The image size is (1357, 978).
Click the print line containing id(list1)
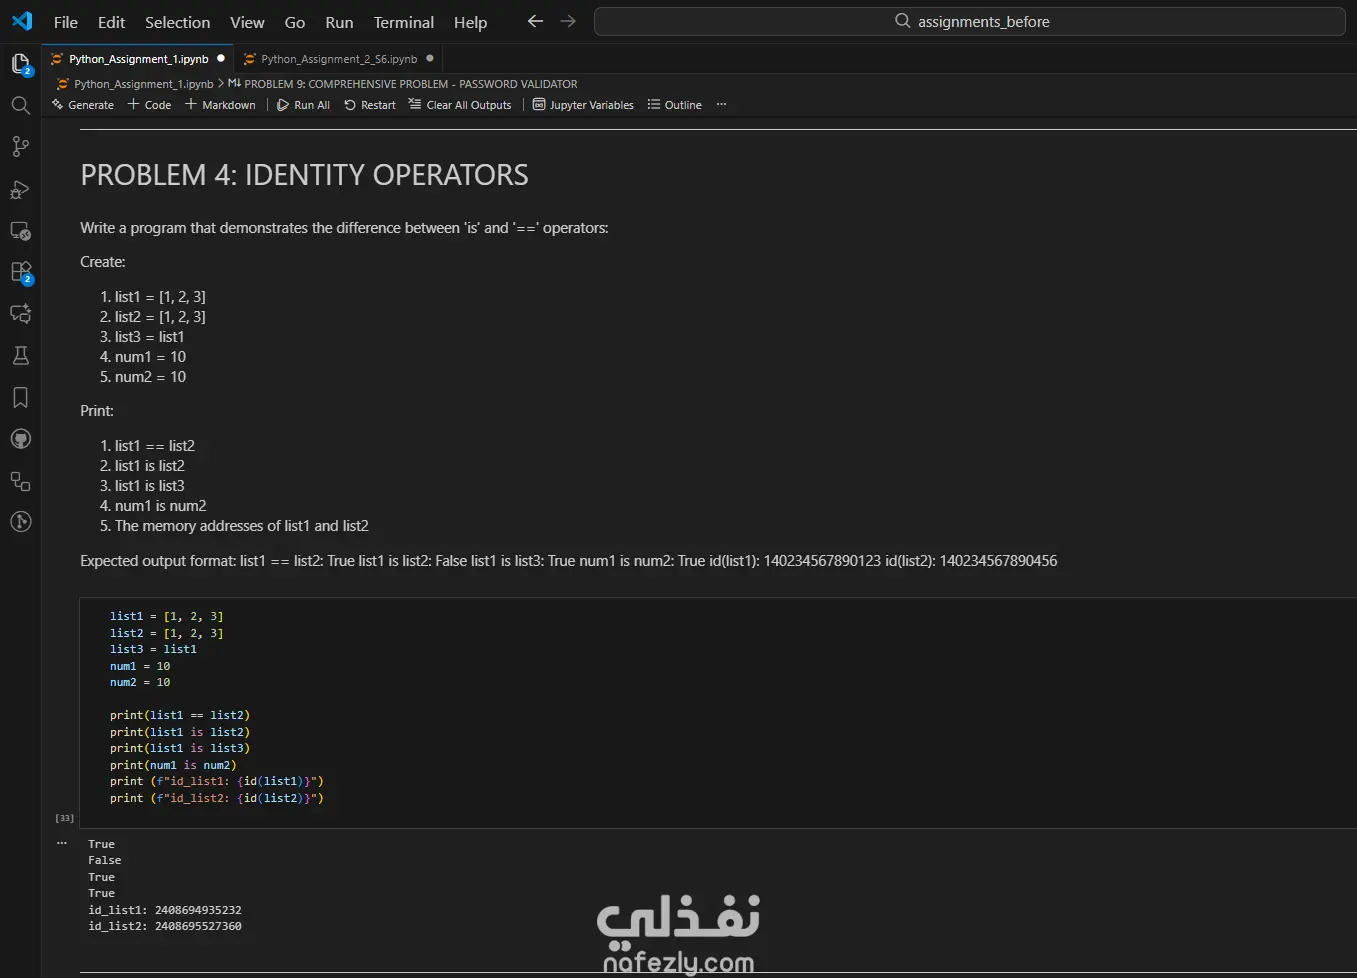pyautogui.click(x=217, y=781)
